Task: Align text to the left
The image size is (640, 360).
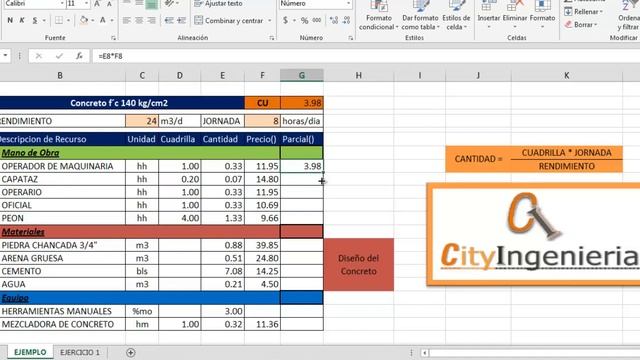Action: click(x=127, y=20)
